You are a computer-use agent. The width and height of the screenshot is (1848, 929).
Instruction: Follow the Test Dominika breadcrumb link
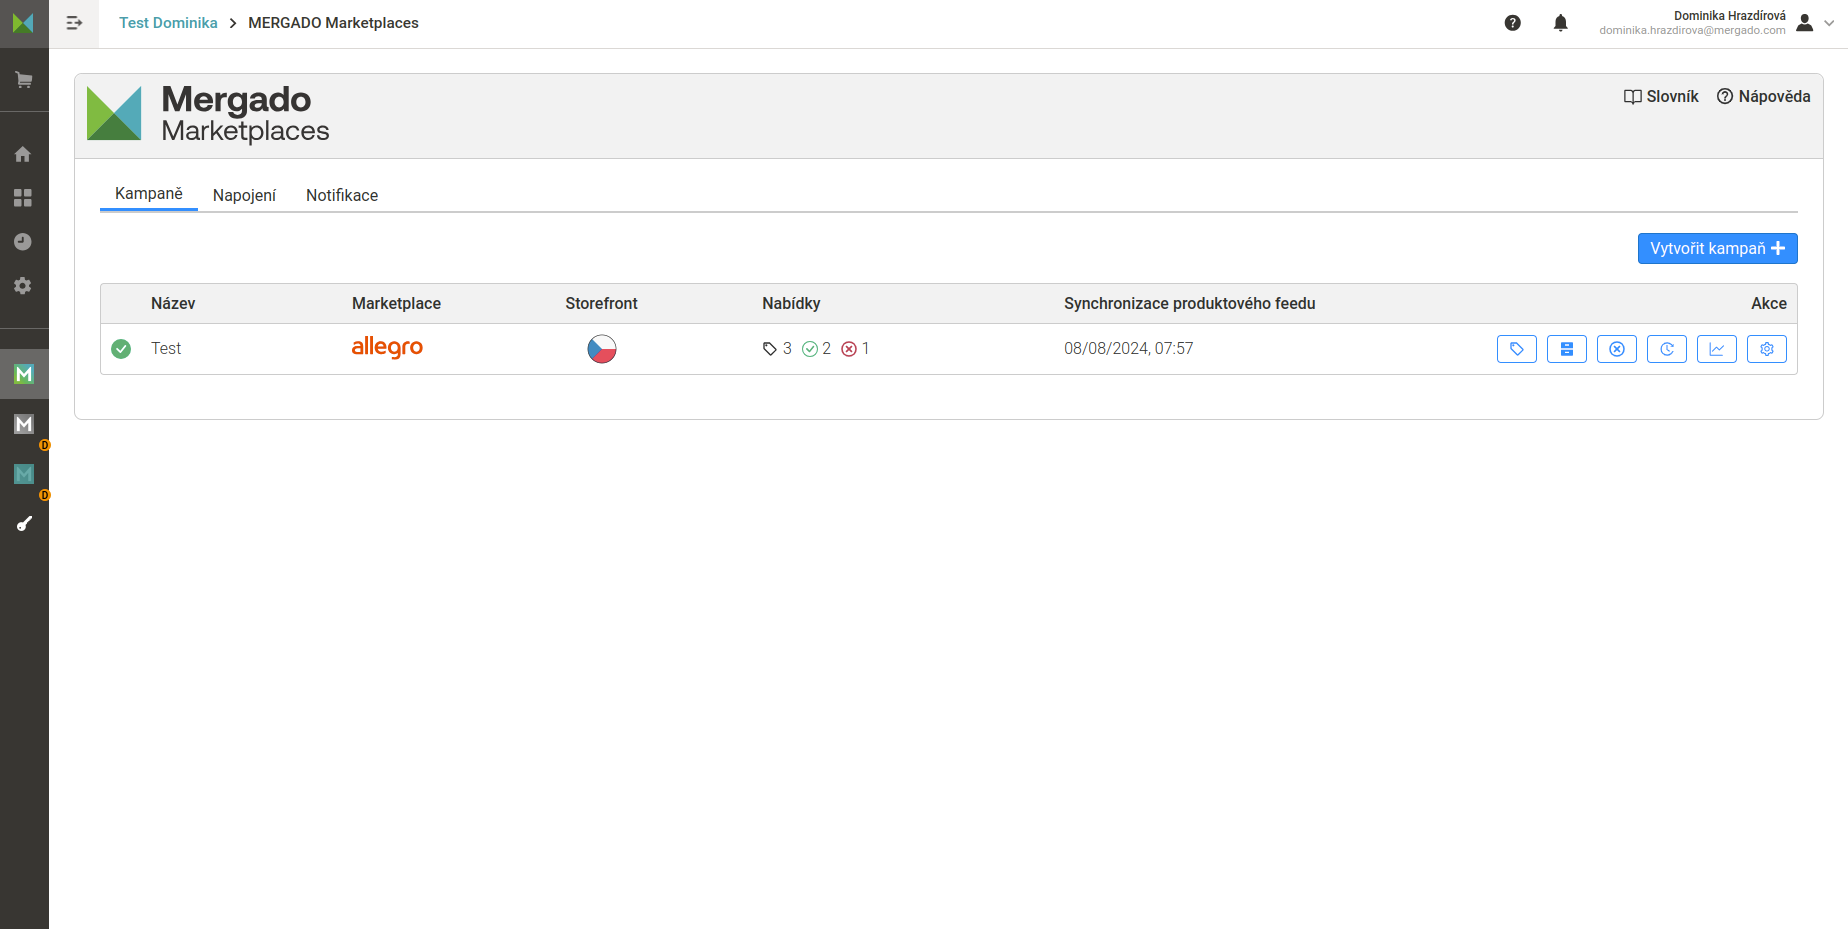point(168,23)
